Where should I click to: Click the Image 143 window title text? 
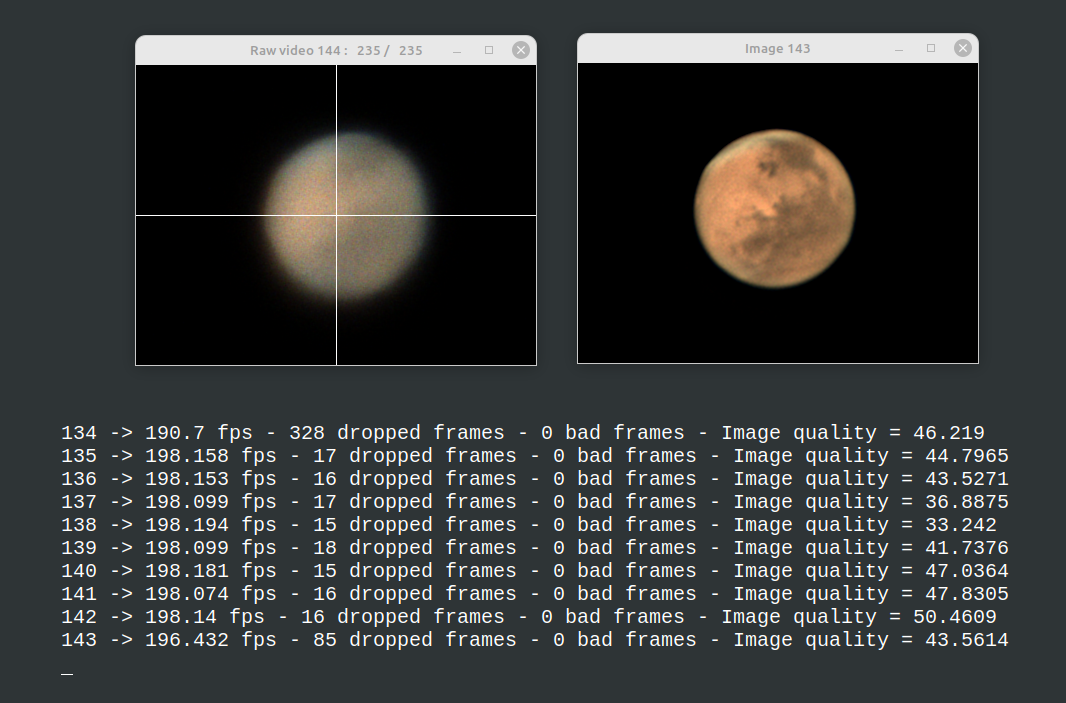coord(777,49)
